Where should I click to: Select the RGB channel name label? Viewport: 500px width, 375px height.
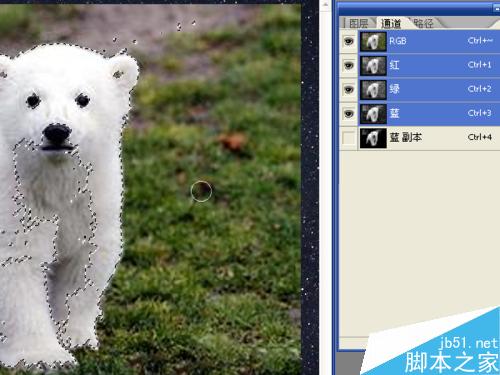398,41
